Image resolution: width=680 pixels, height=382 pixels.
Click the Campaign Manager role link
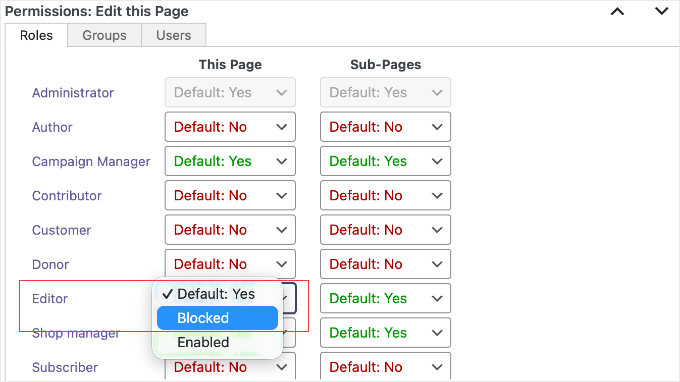[x=91, y=161]
